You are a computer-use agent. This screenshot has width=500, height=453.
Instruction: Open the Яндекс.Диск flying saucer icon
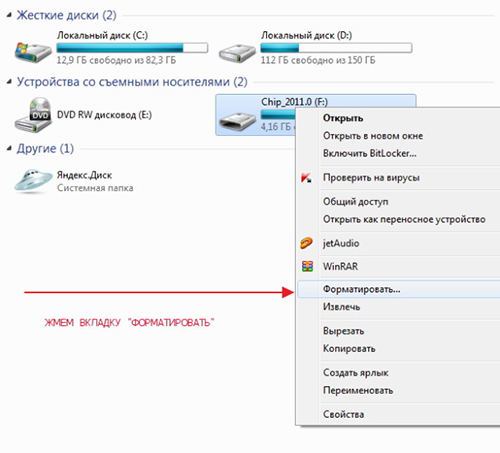tap(33, 181)
